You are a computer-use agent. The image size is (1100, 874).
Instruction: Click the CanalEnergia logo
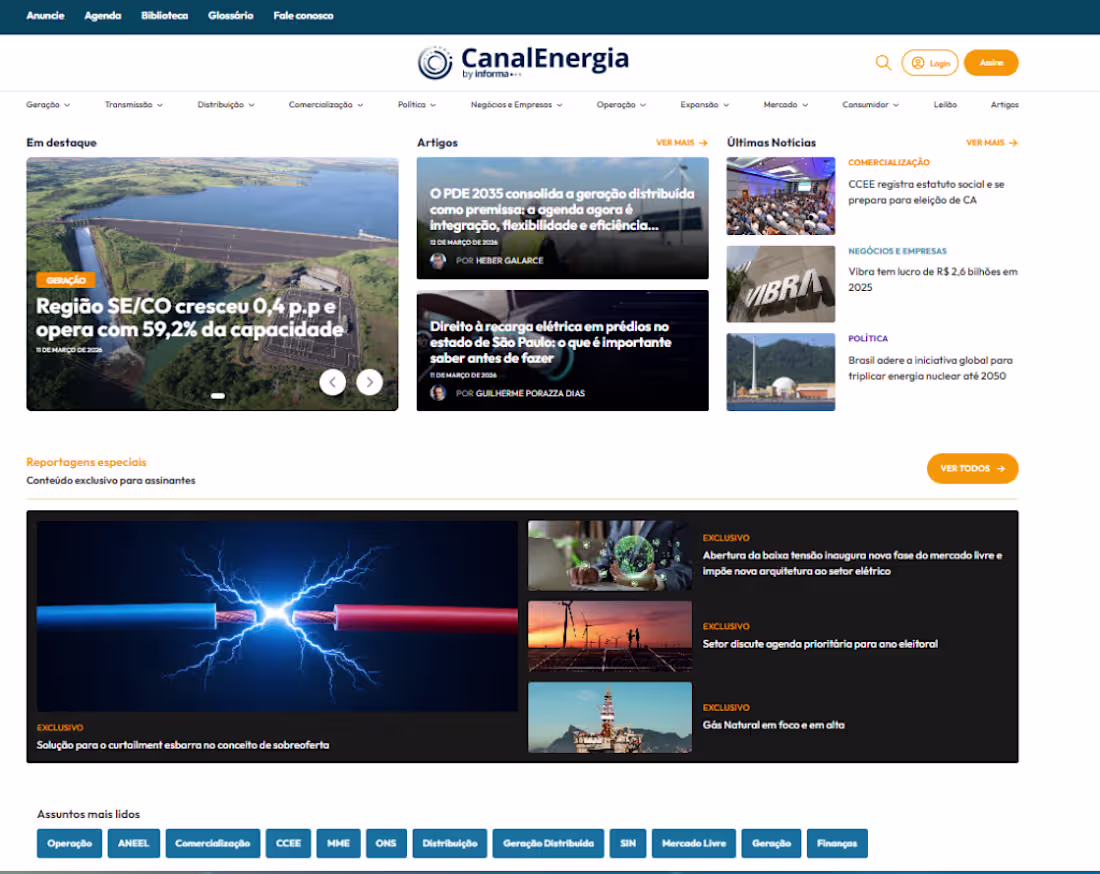click(523, 62)
